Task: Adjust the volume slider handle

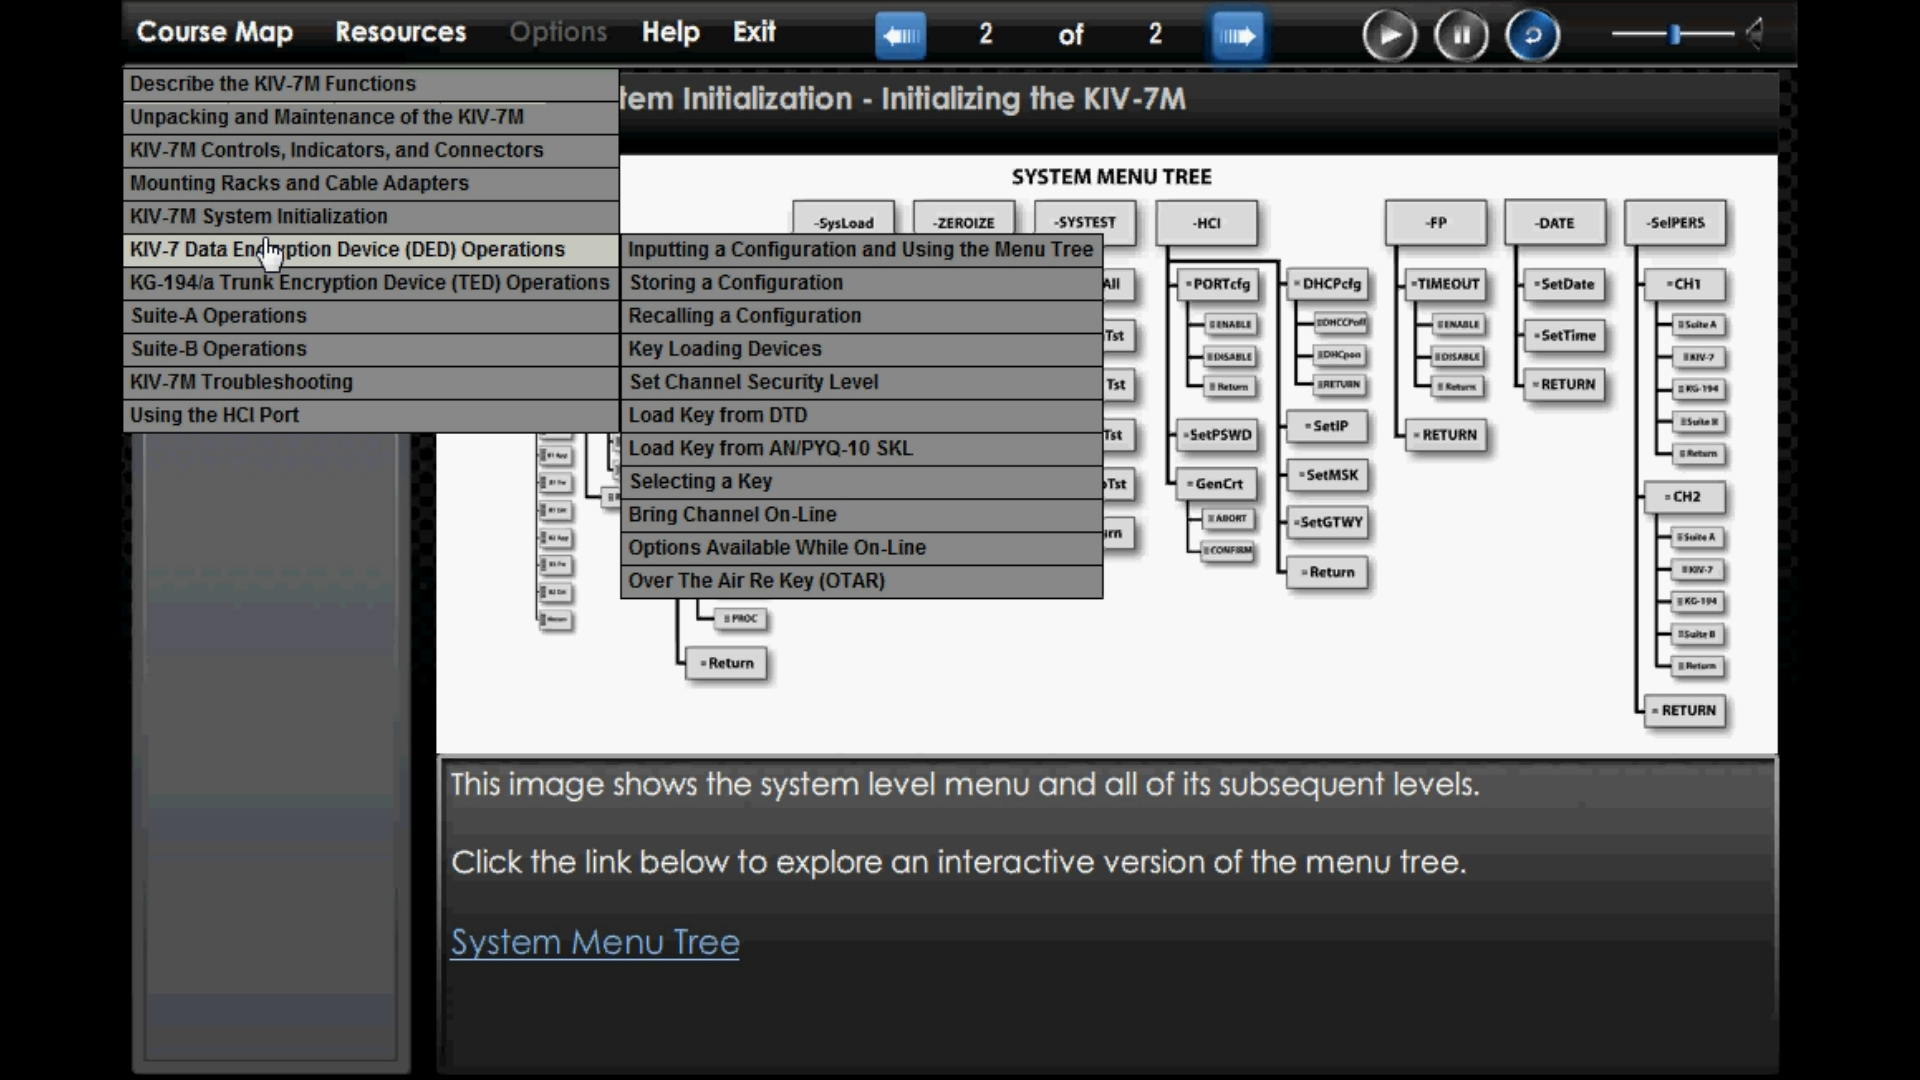Action: [1675, 34]
